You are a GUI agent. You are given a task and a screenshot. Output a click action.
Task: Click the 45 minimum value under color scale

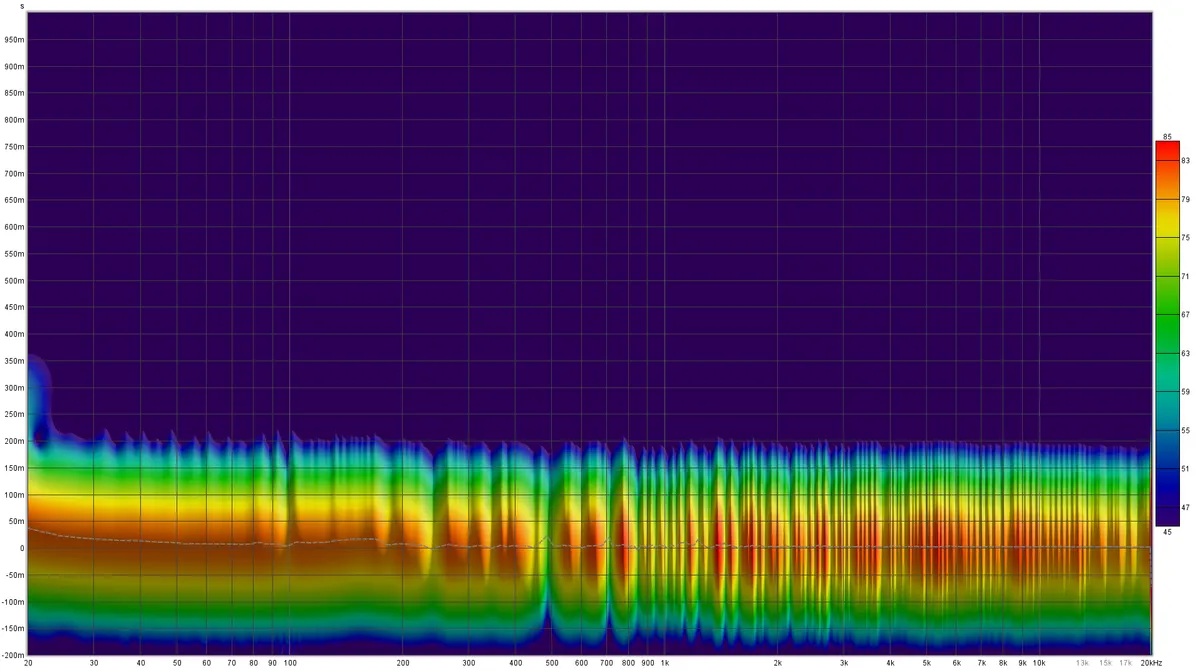(1166, 531)
